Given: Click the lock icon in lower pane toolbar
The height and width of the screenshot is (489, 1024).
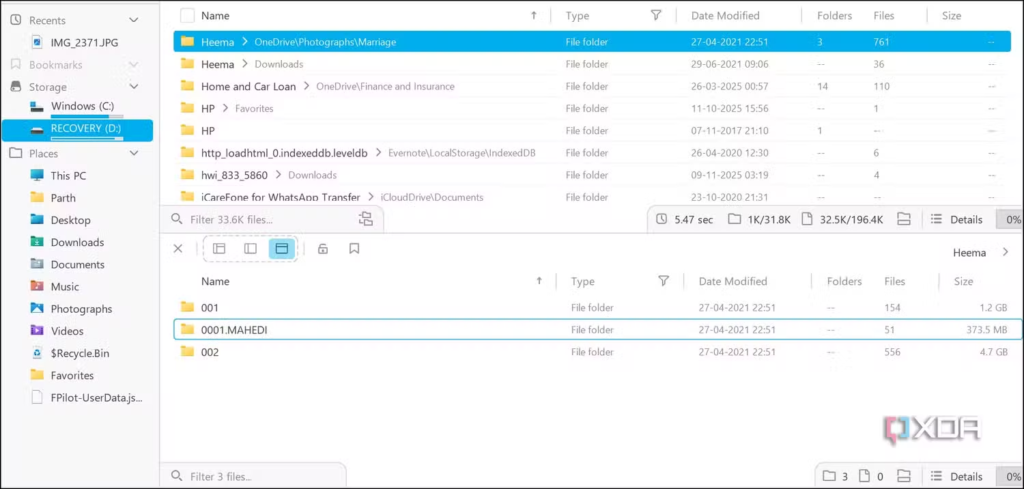Looking at the screenshot, I should (x=322, y=249).
